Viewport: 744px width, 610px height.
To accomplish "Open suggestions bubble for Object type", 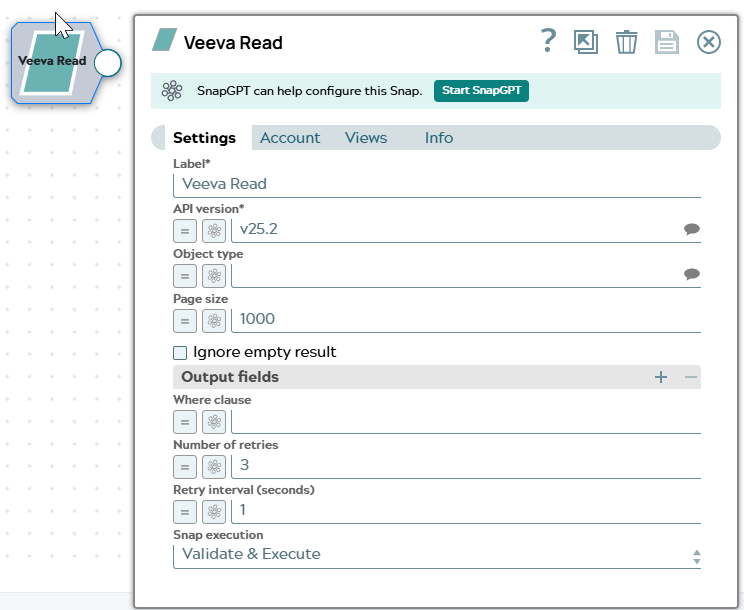I will click(x=691, y=274).
